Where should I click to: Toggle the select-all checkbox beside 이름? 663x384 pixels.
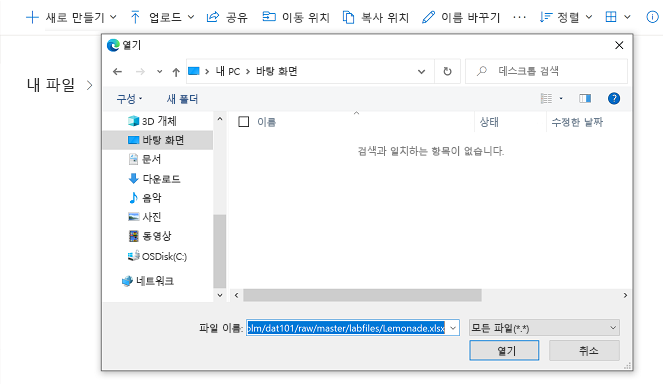244,122
